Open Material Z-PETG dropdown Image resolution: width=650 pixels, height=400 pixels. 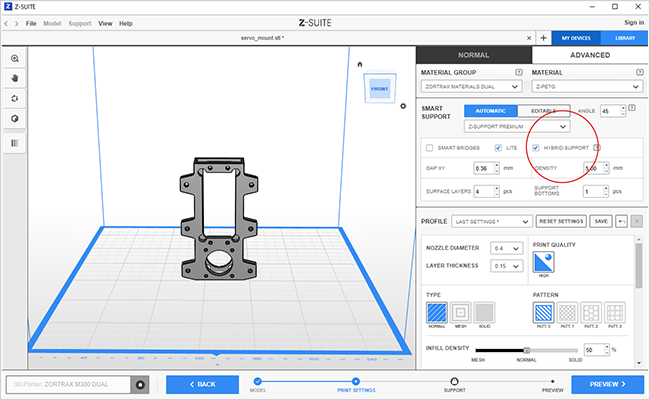tap(587, 87)
